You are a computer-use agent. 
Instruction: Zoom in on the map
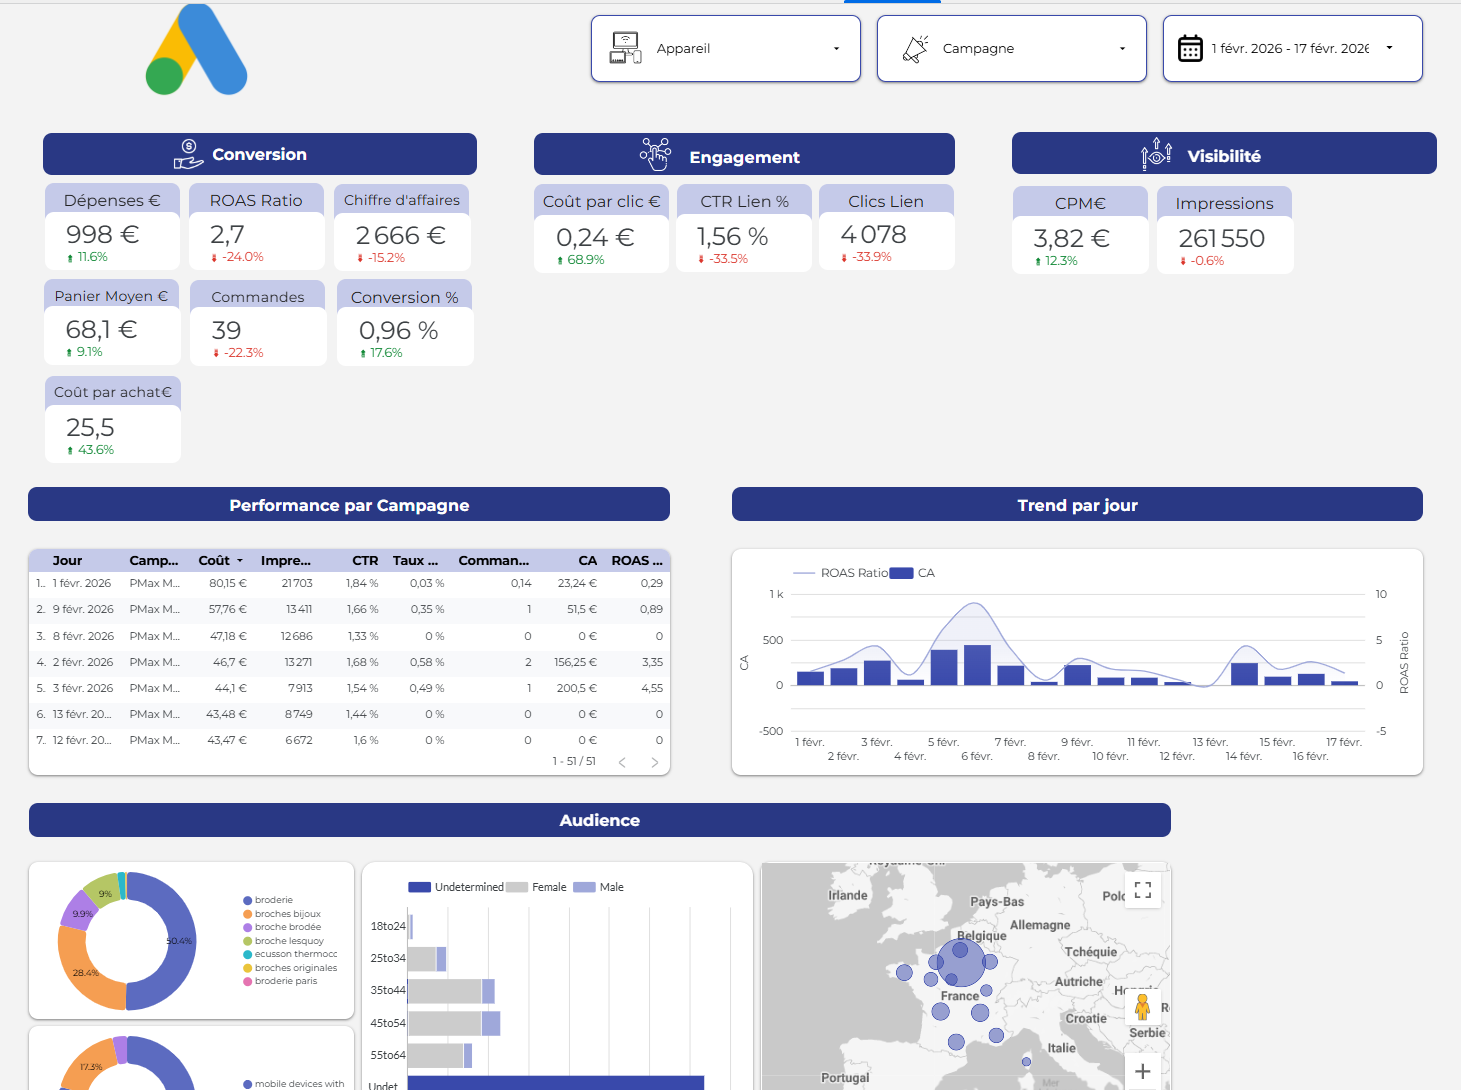pos(1143,1071)
